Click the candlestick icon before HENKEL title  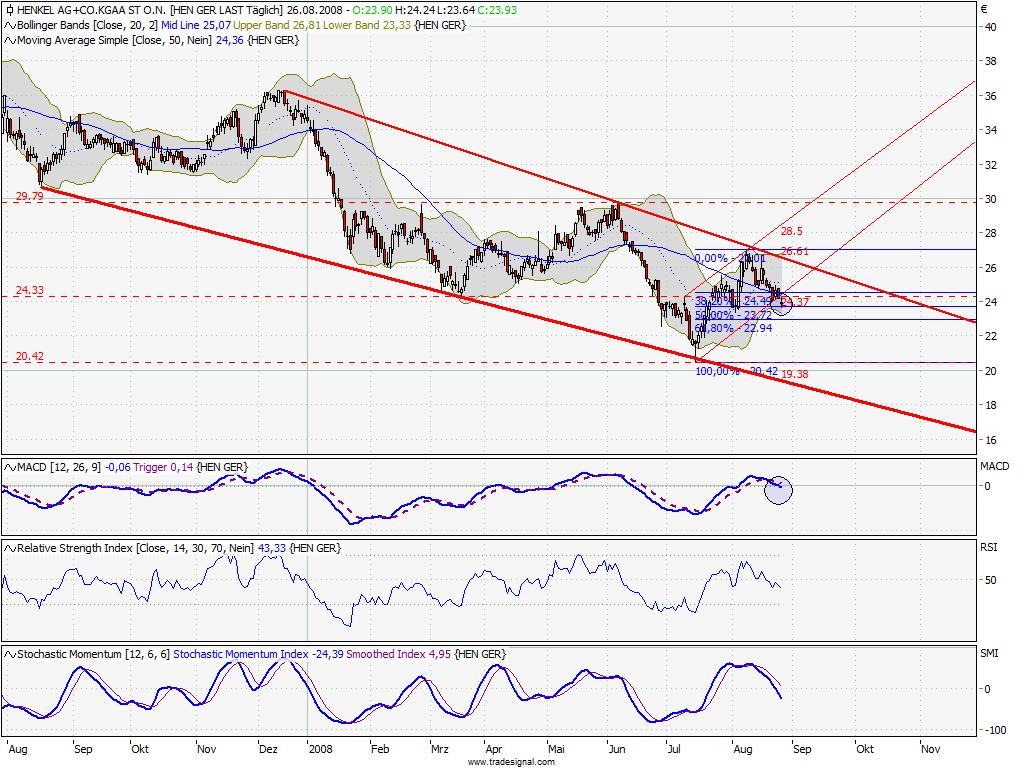point(9,10)
